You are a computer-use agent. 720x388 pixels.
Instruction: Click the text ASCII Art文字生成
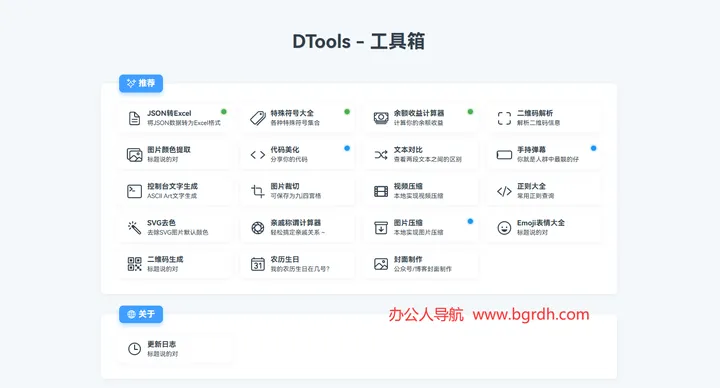click(172, 196)
